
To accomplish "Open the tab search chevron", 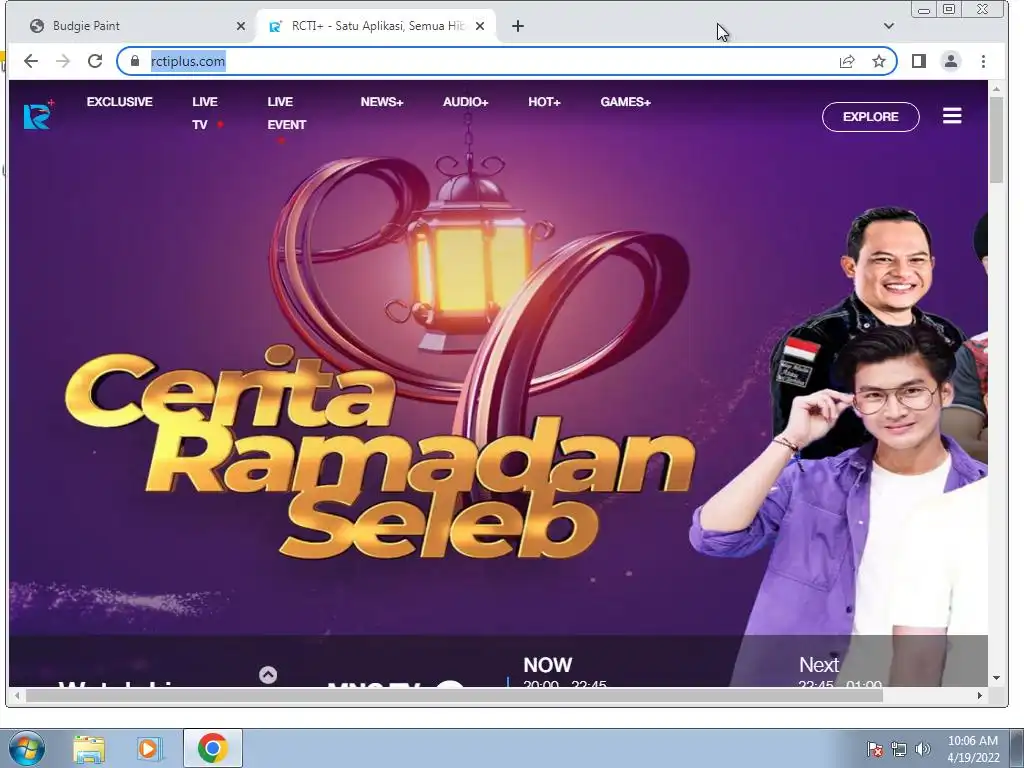I will (x=889, y=26).
